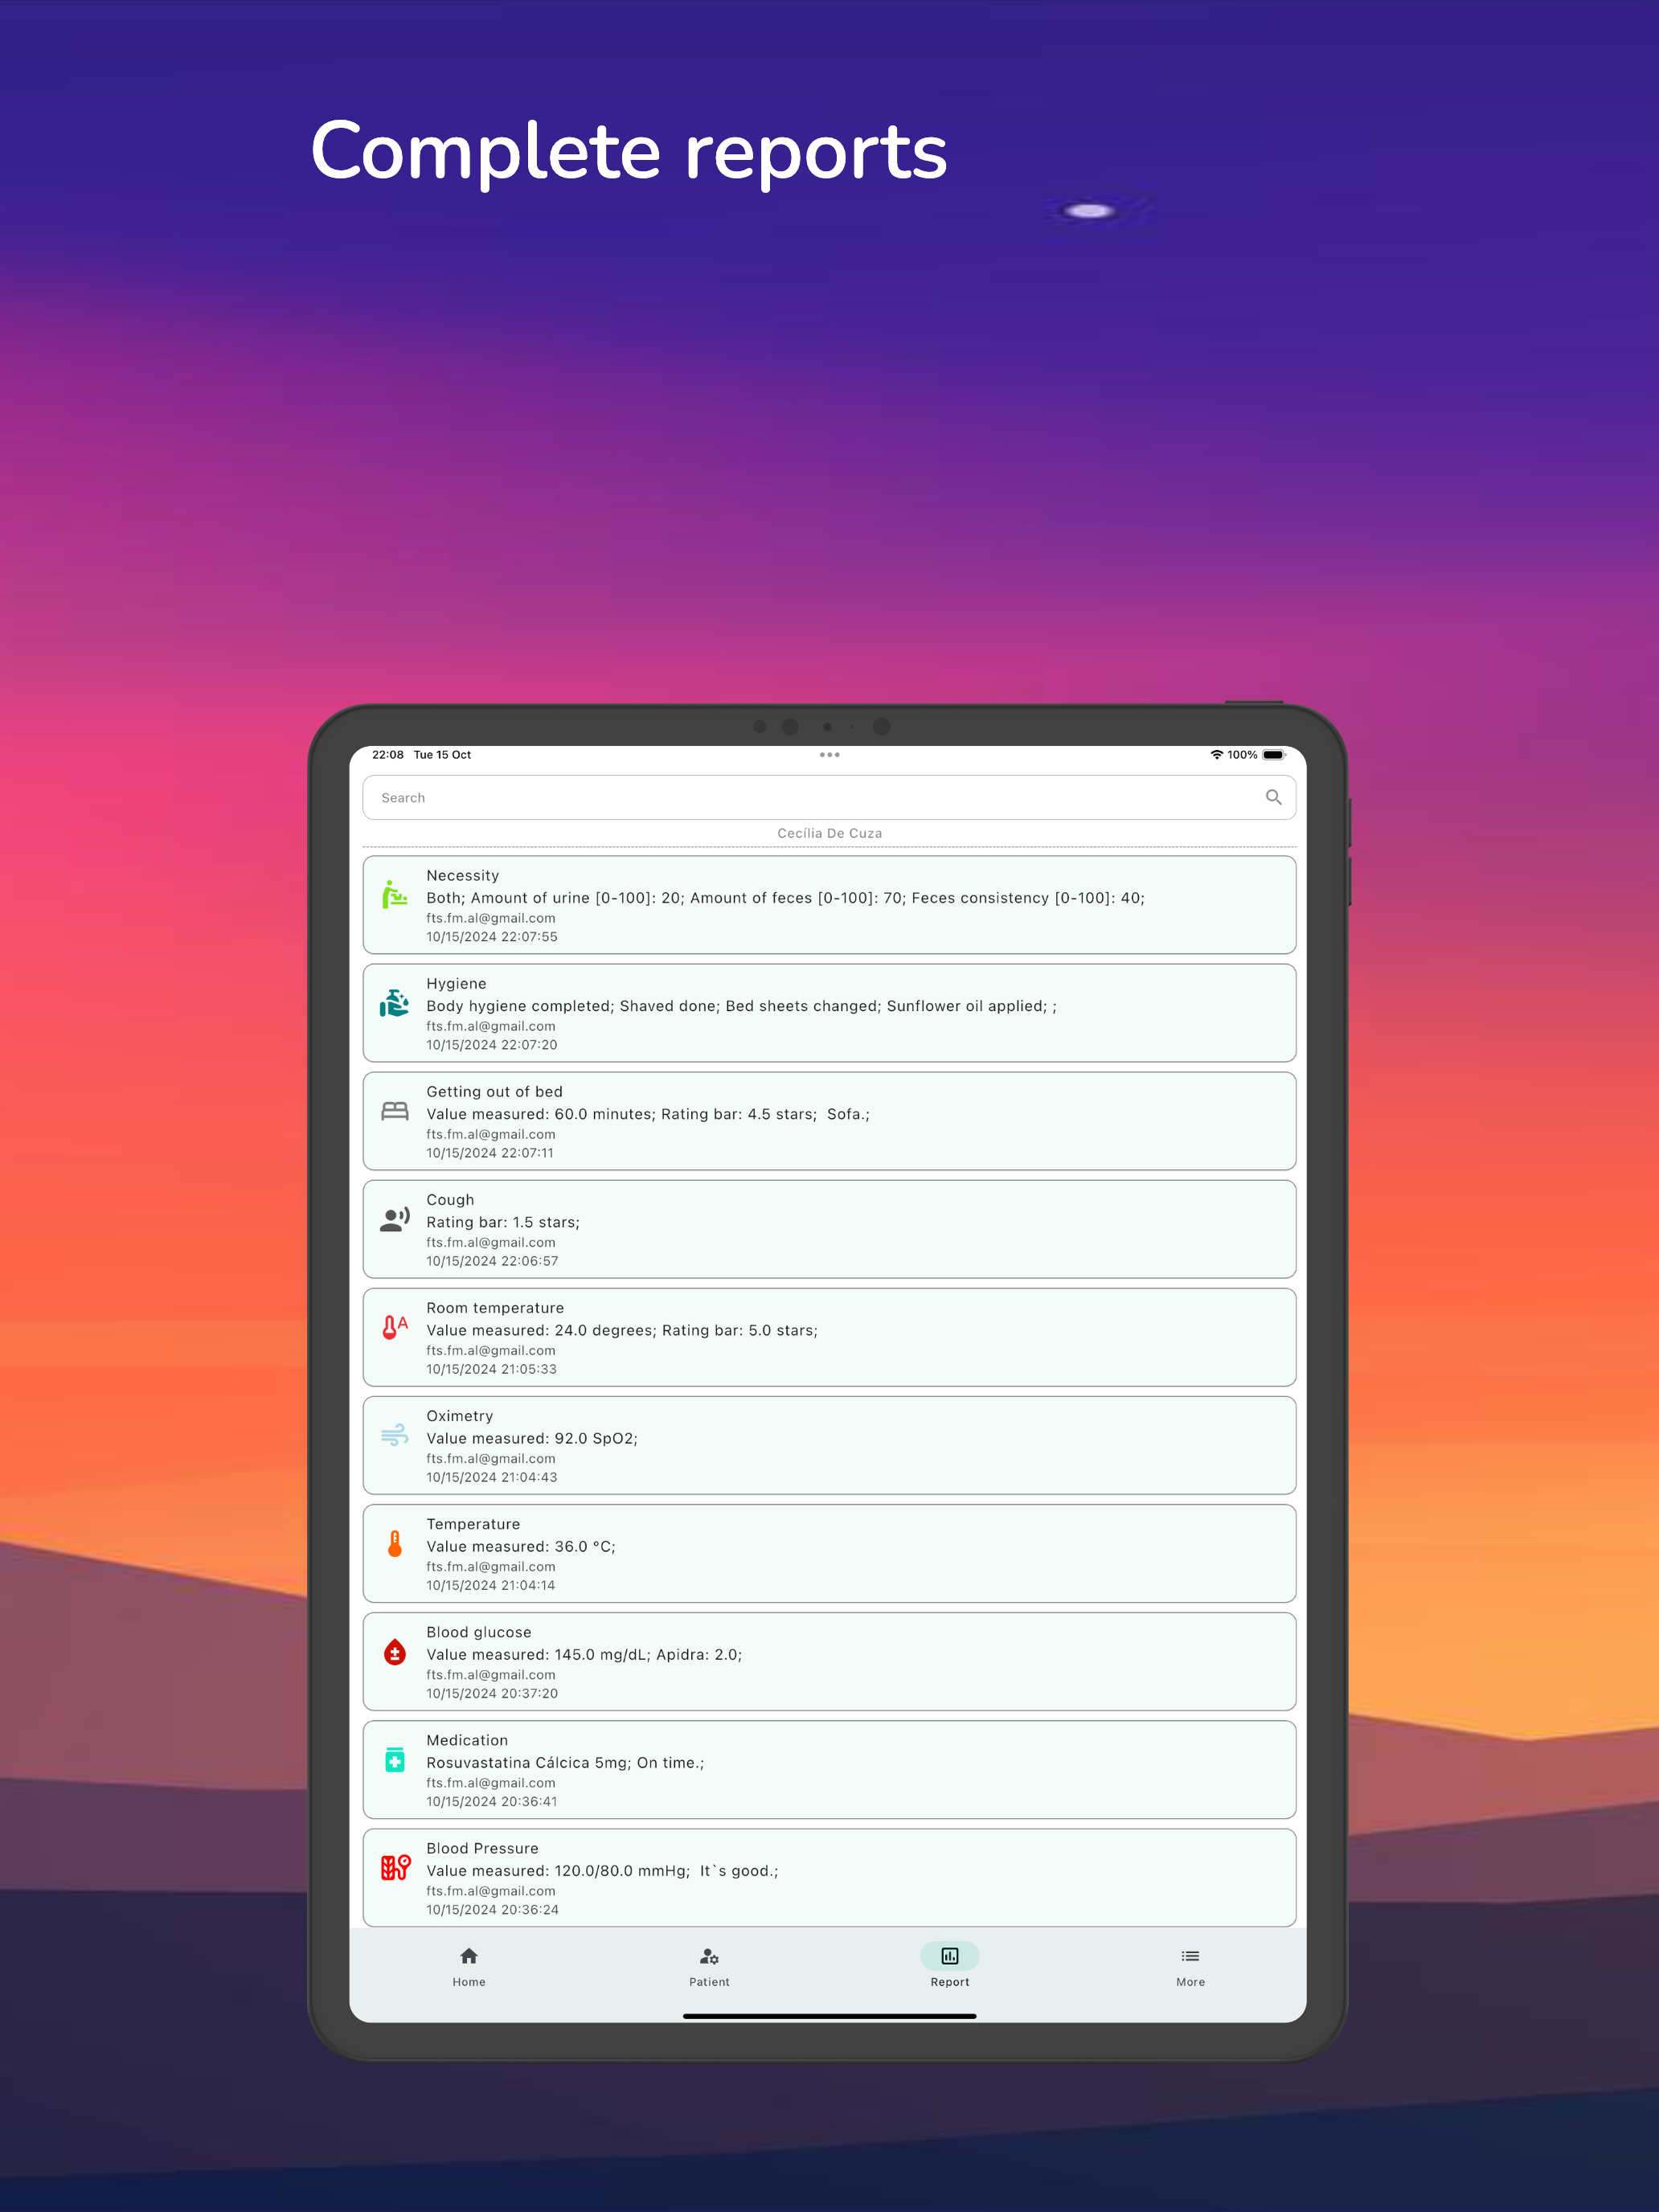Screen dimensions: 1659x2212
Task: Click the Hygiene entry title
Action: pyautogui.click(x=456, y=983)
